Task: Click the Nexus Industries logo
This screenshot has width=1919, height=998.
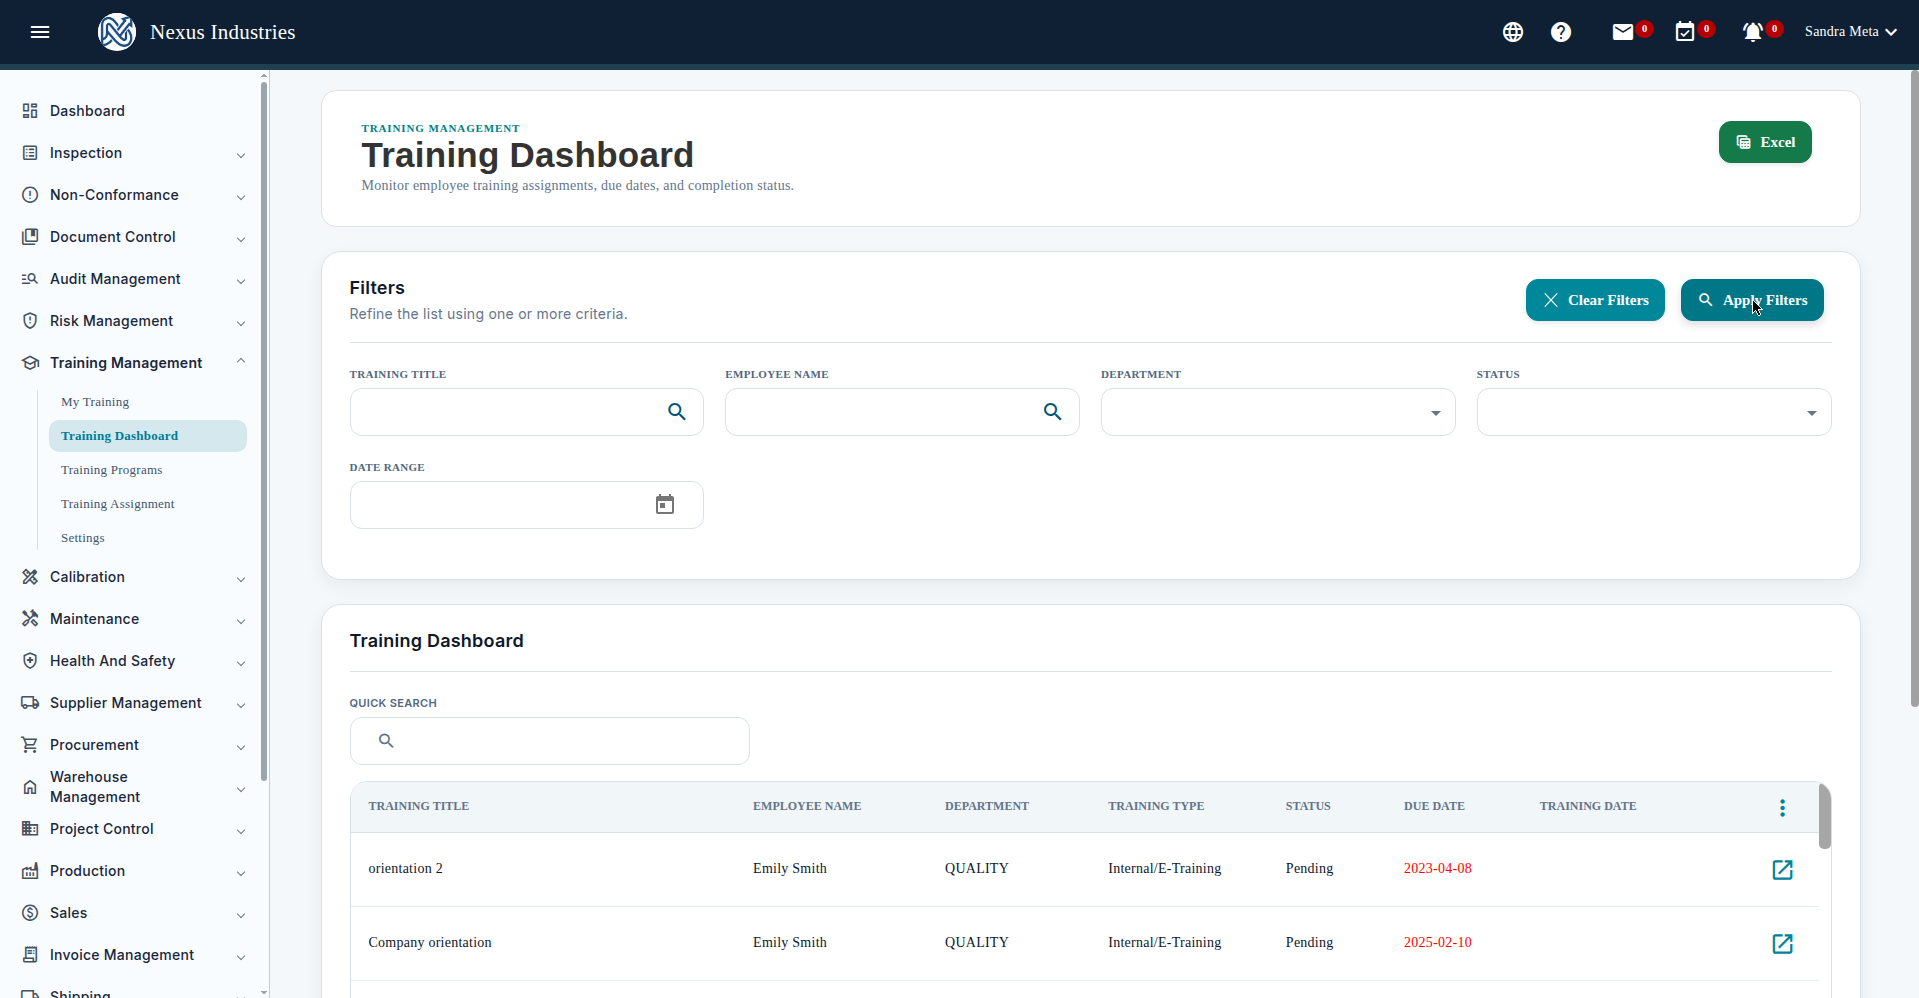Action: (x=117, y=32)
